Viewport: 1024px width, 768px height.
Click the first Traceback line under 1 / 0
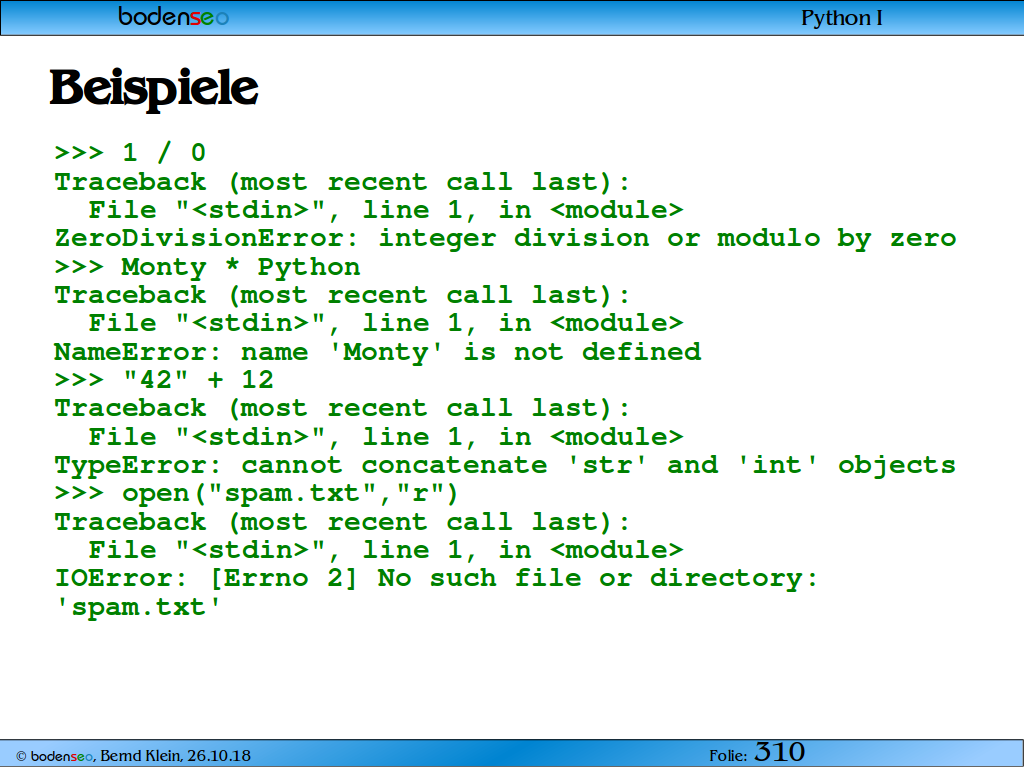342,182
